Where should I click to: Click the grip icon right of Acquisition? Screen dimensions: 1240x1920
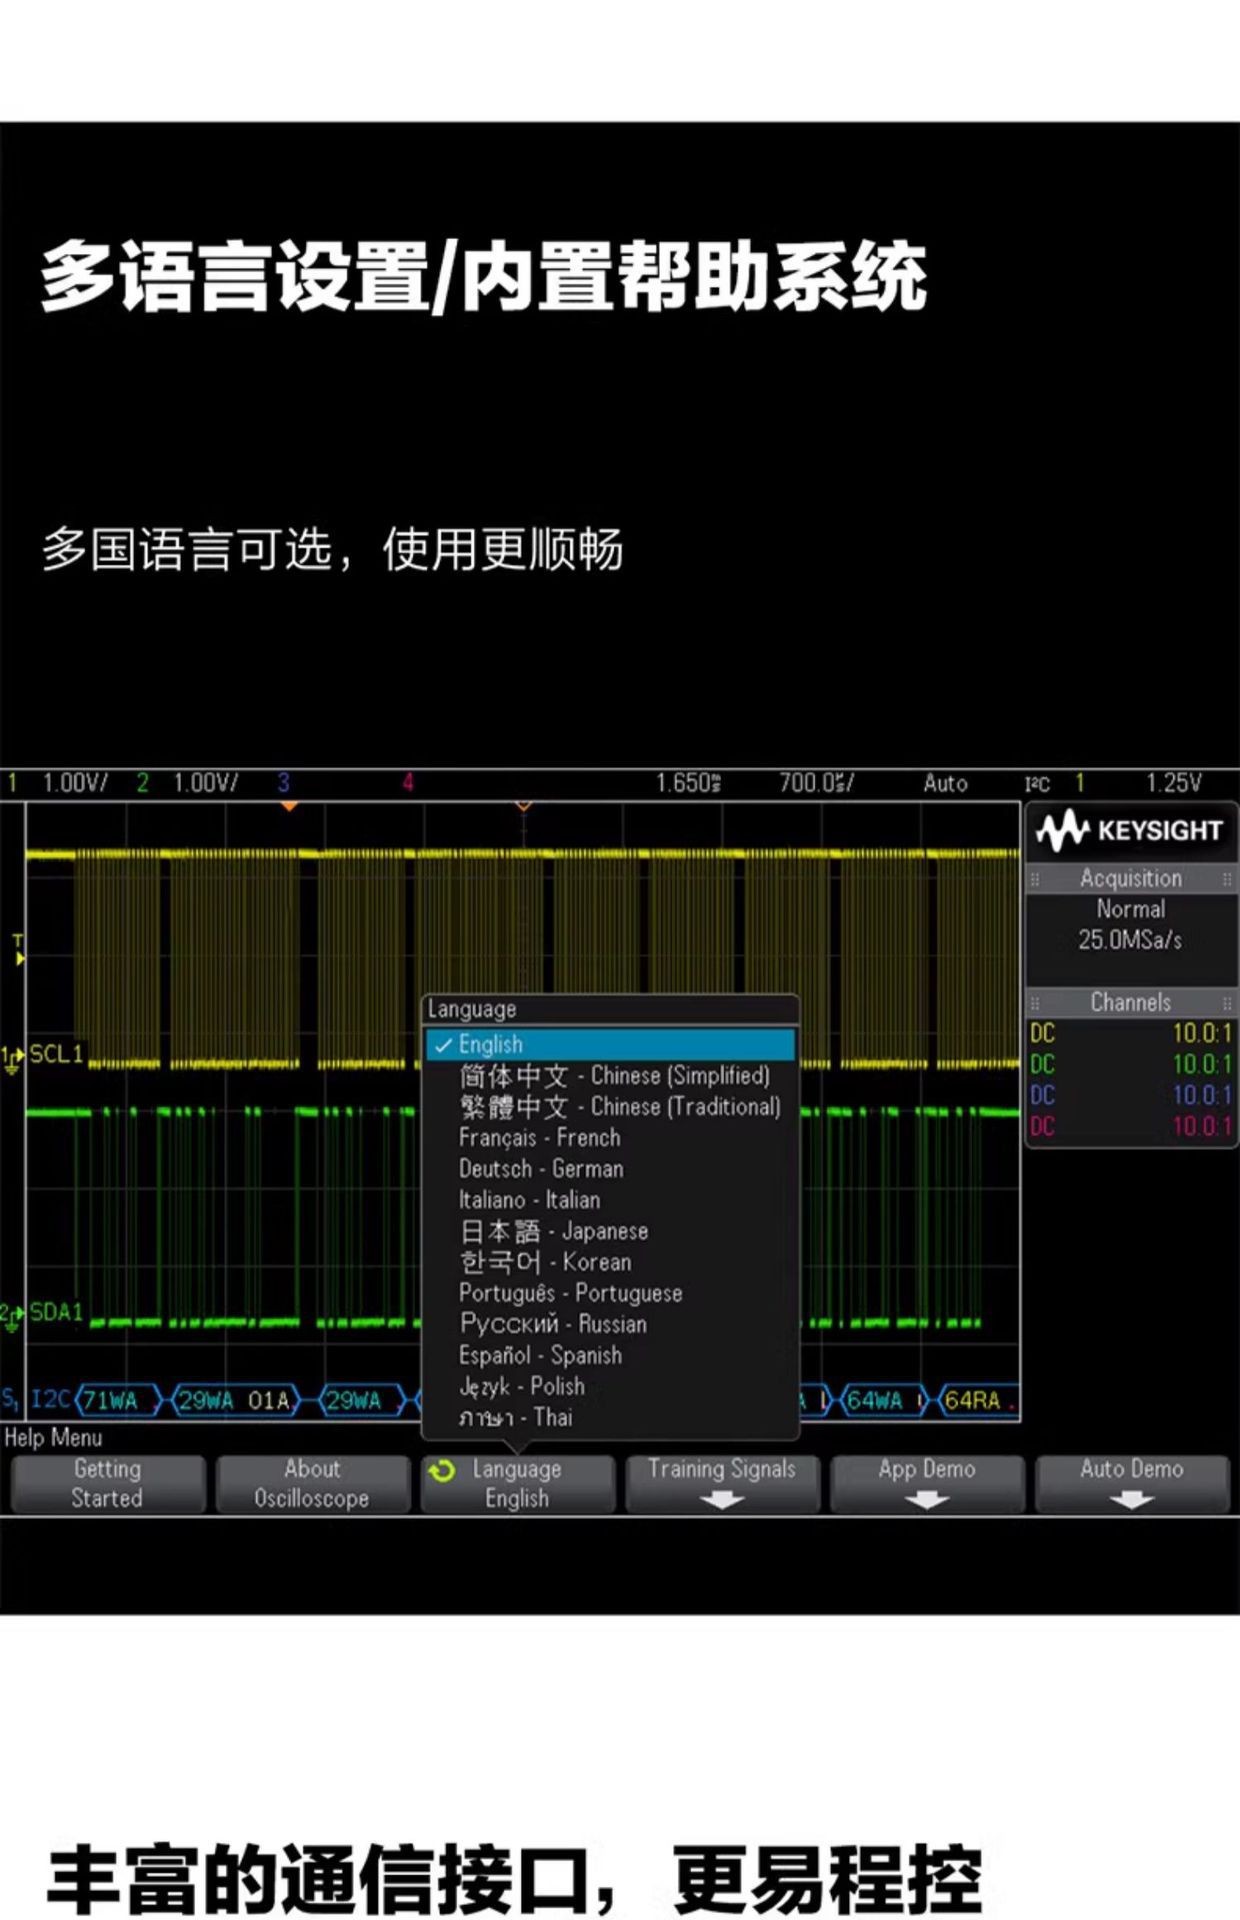(1226, 879)
